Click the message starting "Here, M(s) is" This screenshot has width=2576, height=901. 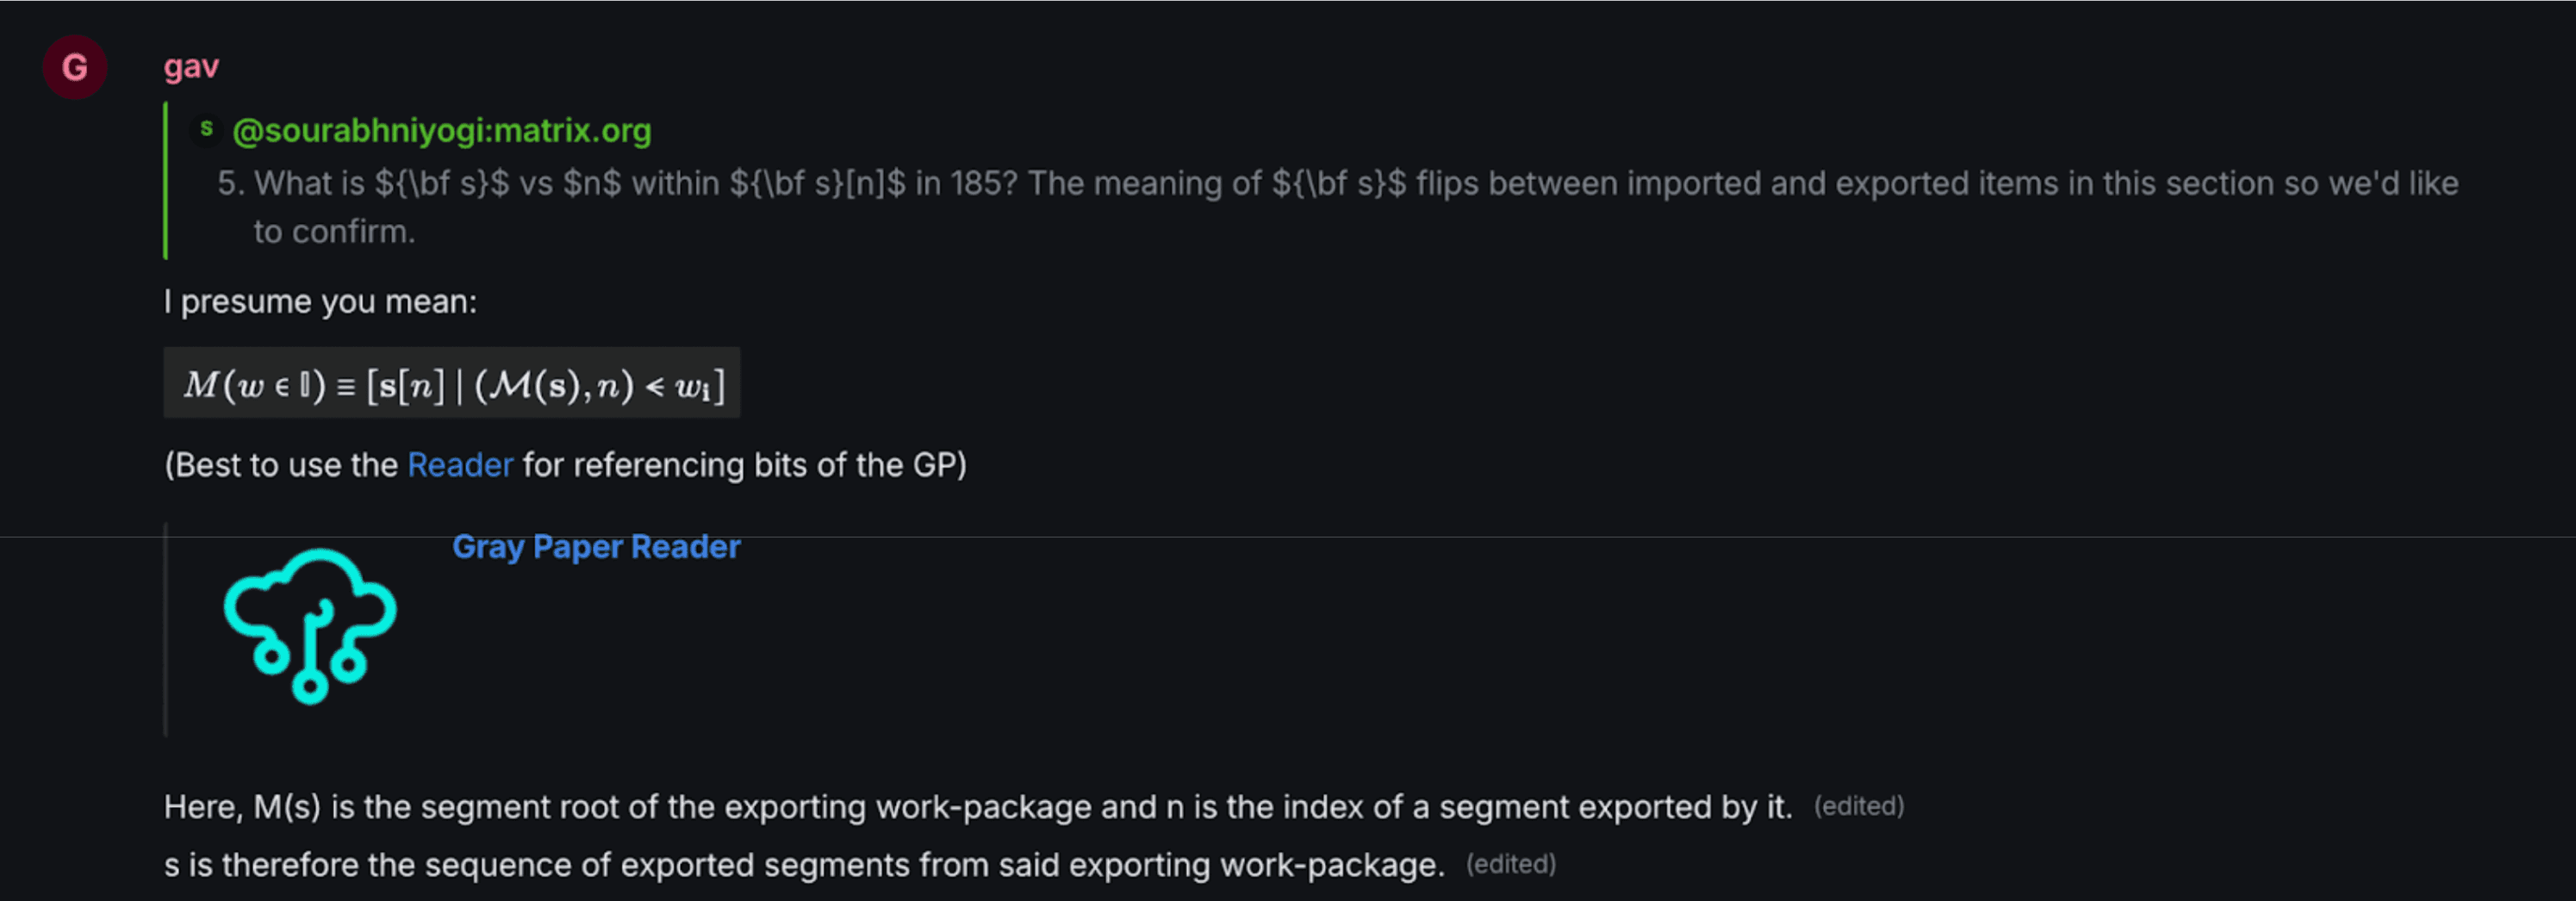(976, 807)
